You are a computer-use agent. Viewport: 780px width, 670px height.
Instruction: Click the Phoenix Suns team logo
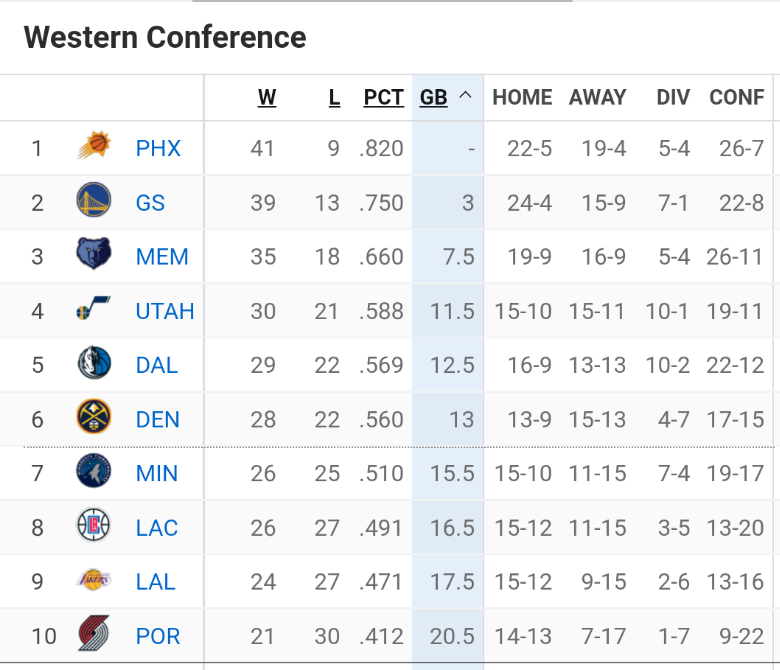94,148
